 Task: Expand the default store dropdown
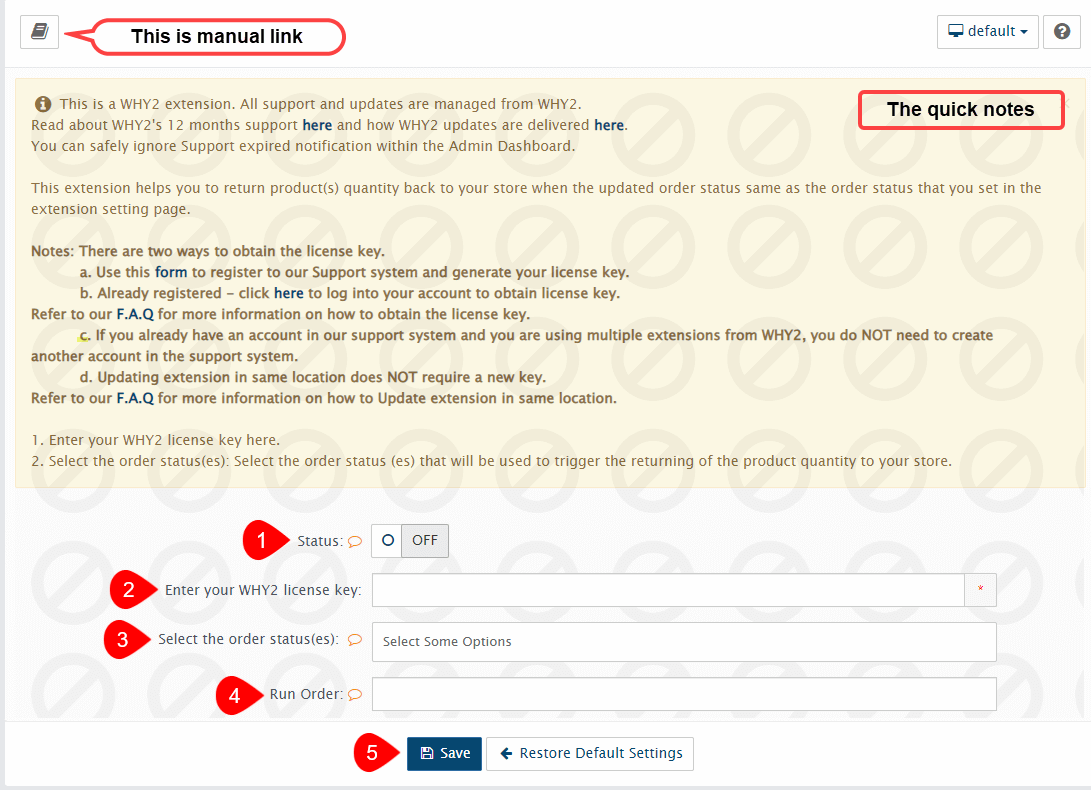[987, 32]
